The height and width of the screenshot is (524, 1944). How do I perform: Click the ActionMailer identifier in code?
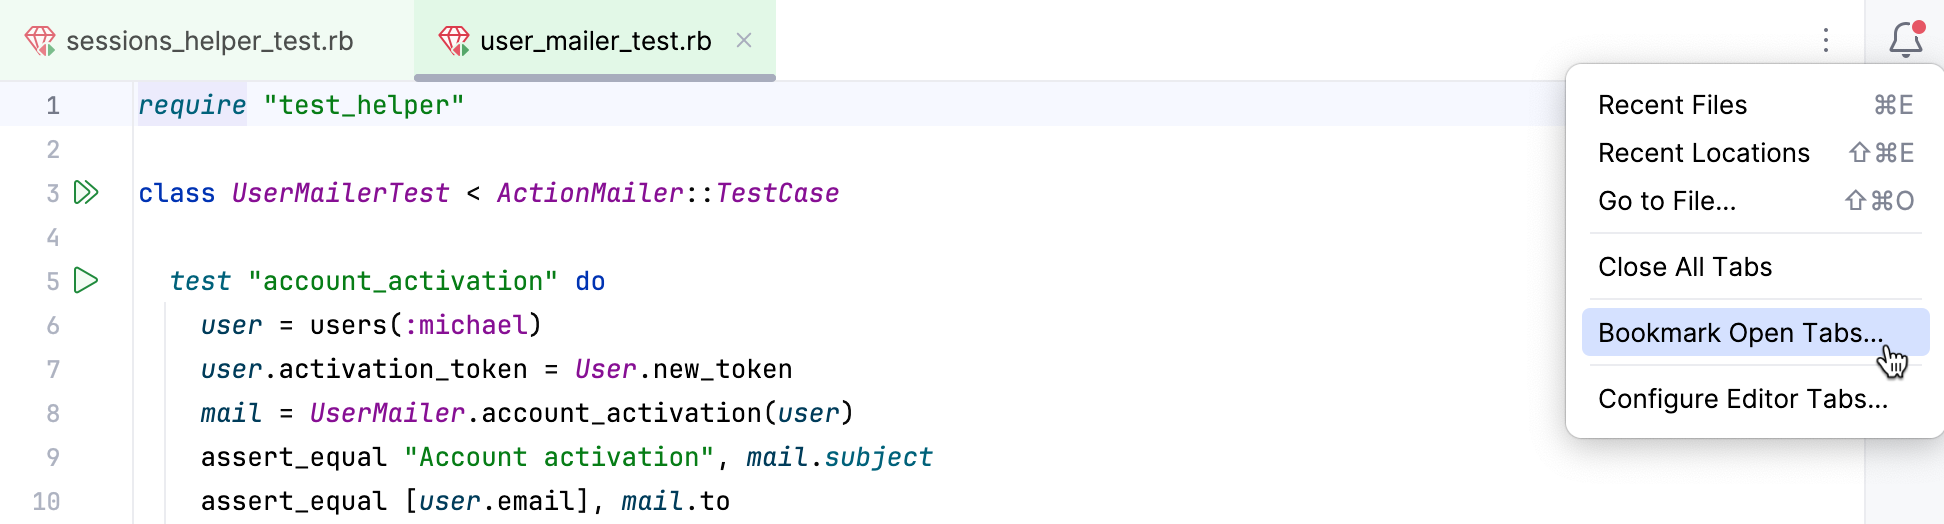click(x=590, y=193)
